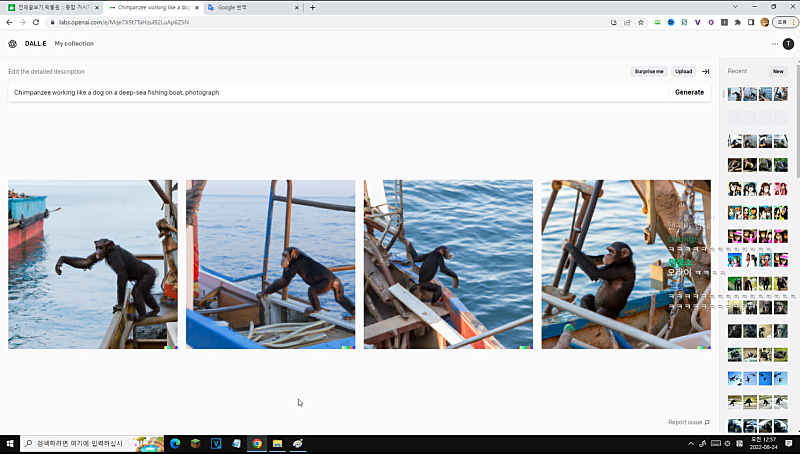The image size is (800, 454).
Task: Go back in browser history
Action: pyautogui.click(x=9, y=22)
